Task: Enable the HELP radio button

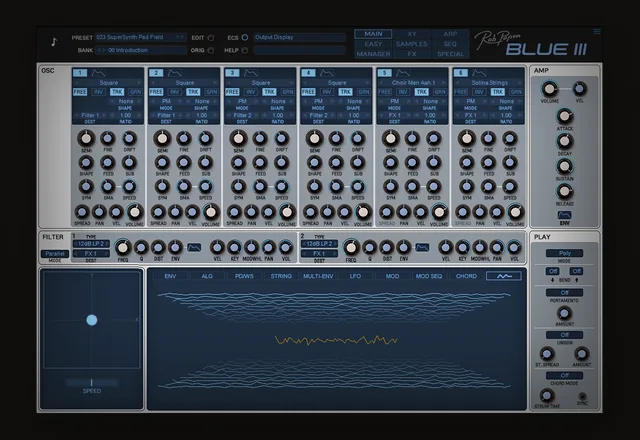Action: [x=245, y=50]
